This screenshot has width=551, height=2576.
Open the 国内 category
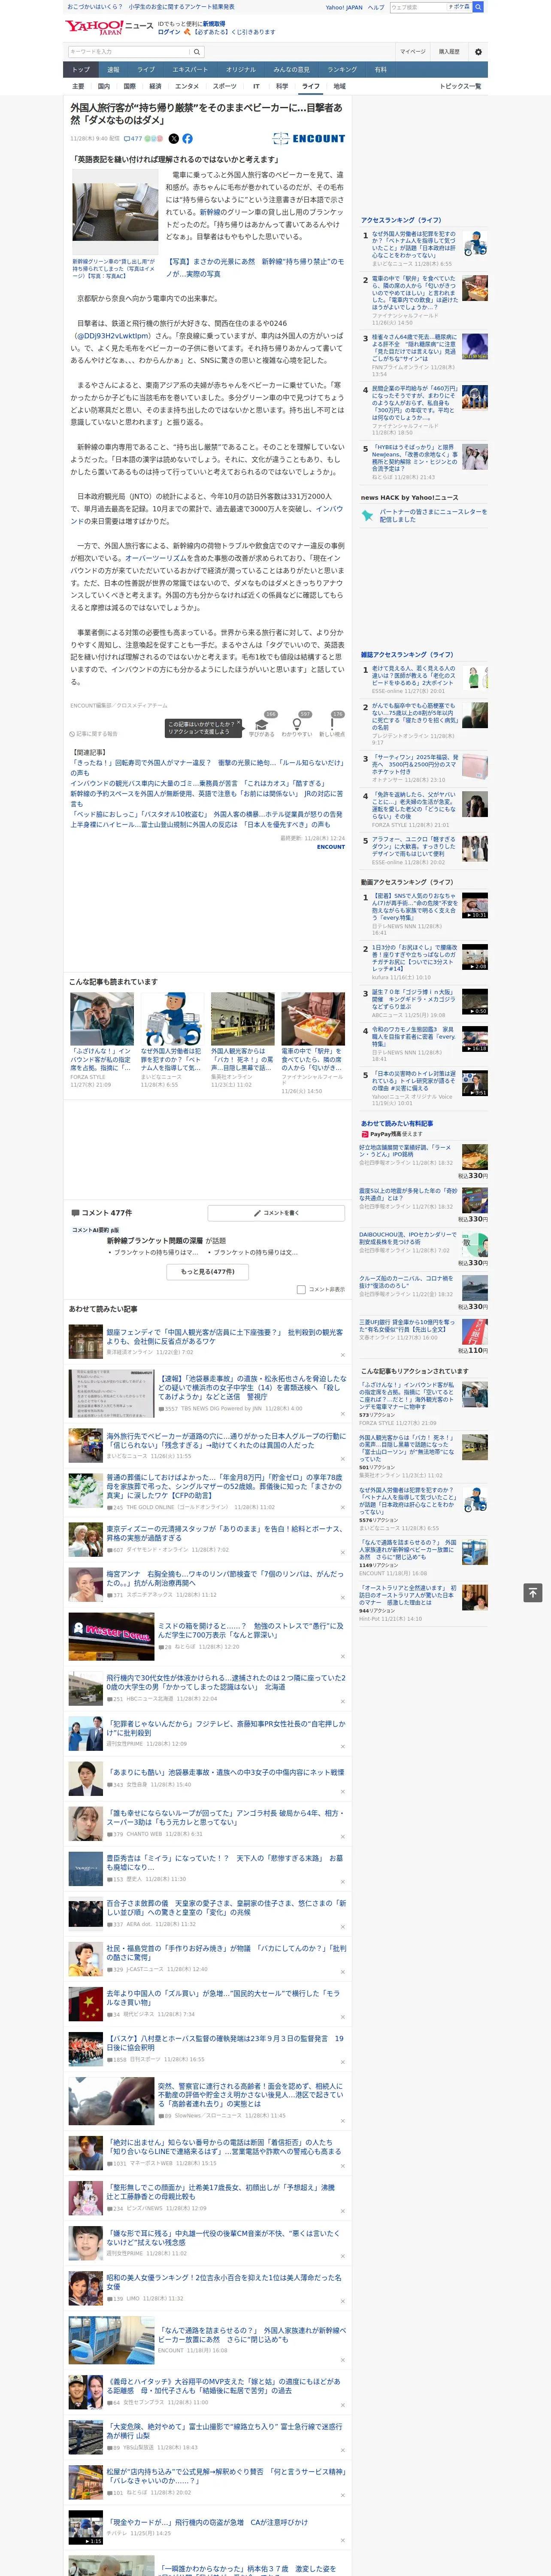[x=104, y=86]
